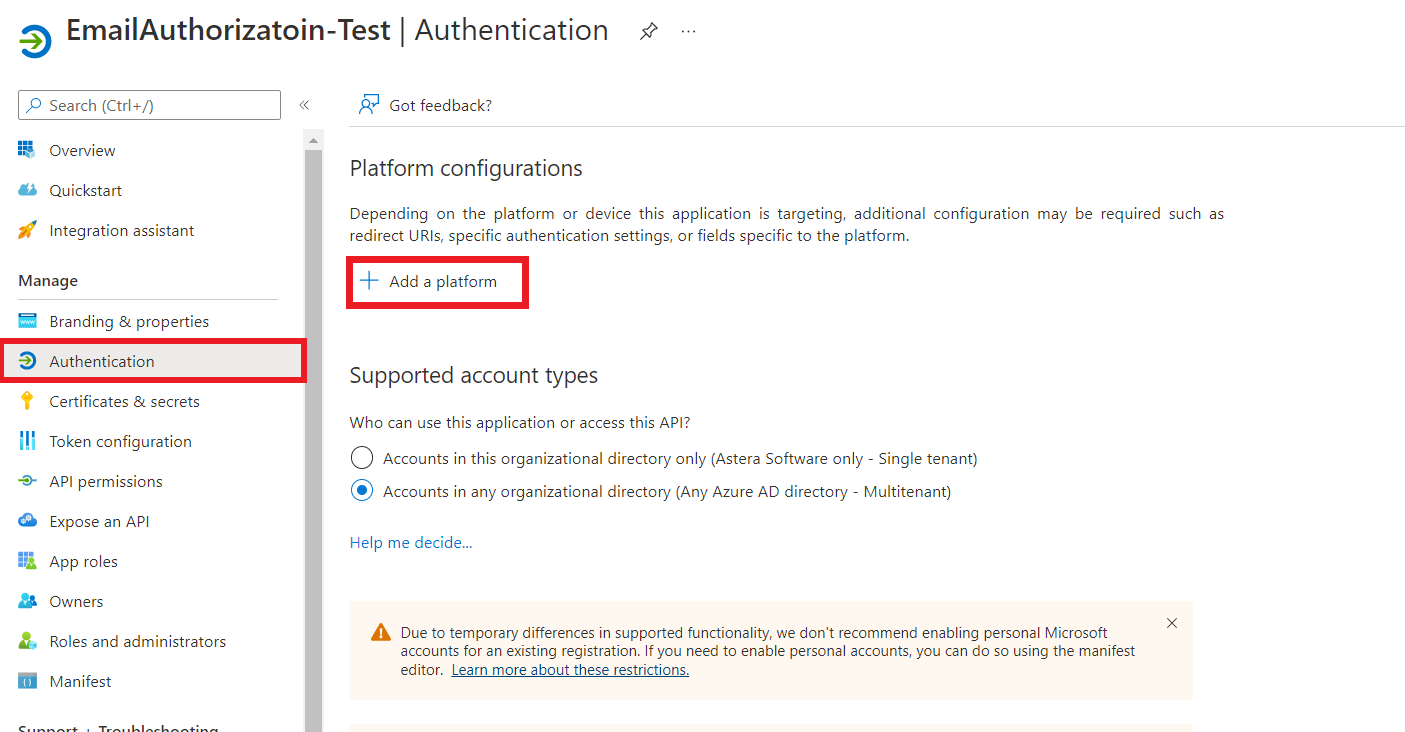This screenshot has width=1405, height=732.
Task: Open the more options ellipsis in header
Action: (x=688, y=31)
